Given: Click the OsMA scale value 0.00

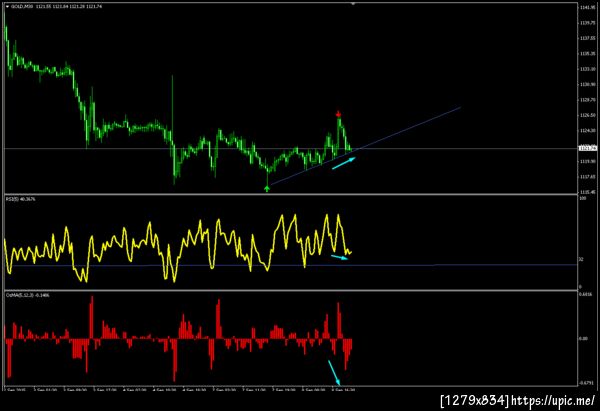Looking at the screenshot, I should tap(584, 339).
